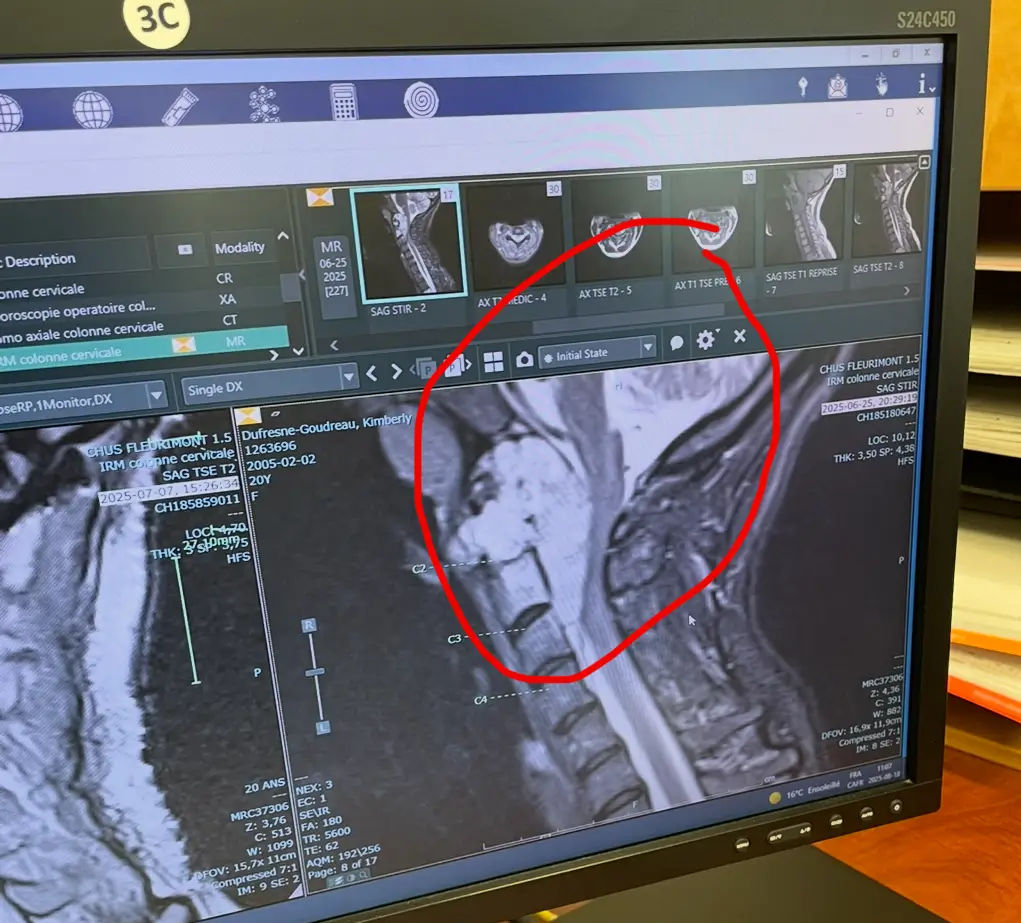Click the C3 vertebra label
The image size is (1021, 923).
click(x=455, y=639)
